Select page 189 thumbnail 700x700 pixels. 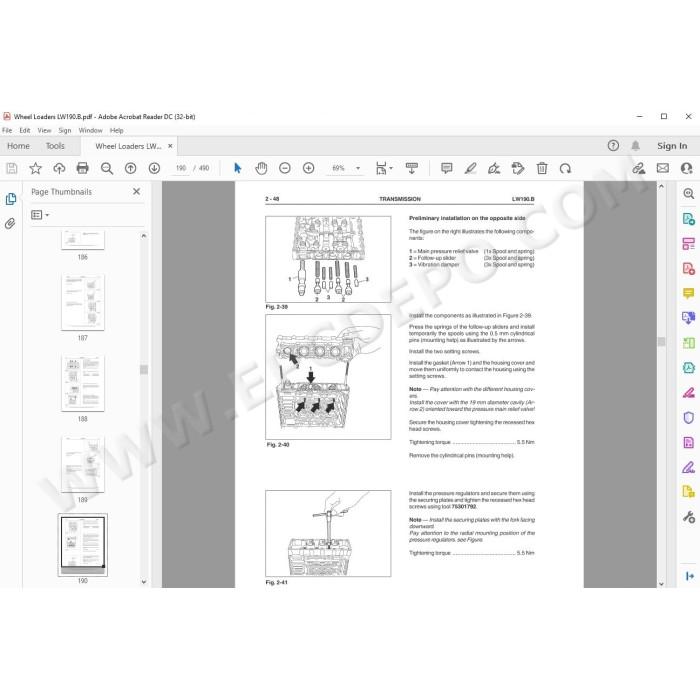tap(83, 464)
